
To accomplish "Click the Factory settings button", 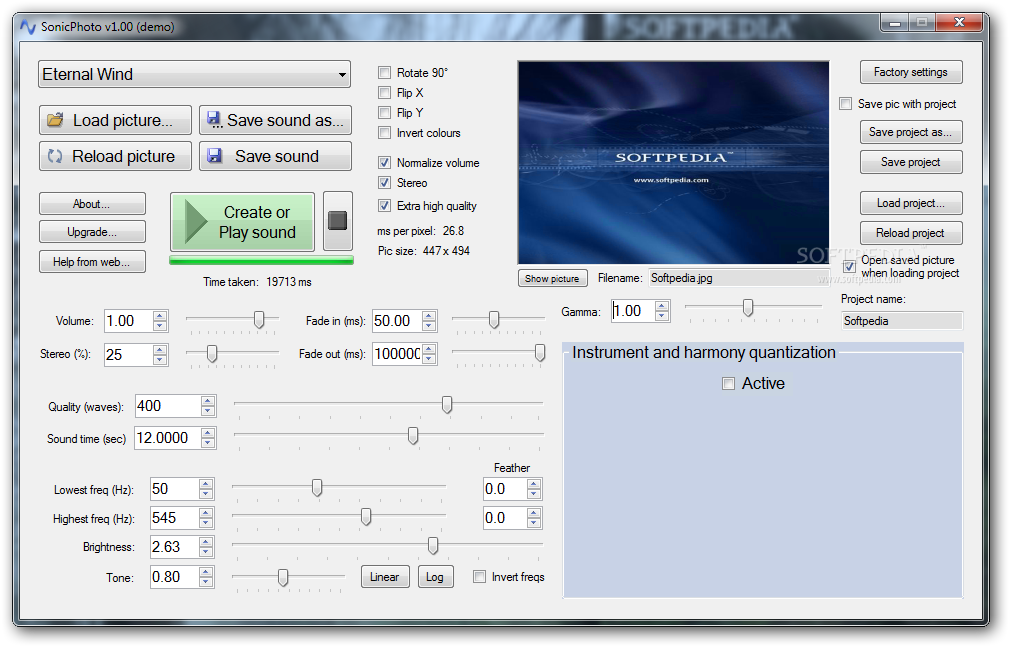I will 911,72.
